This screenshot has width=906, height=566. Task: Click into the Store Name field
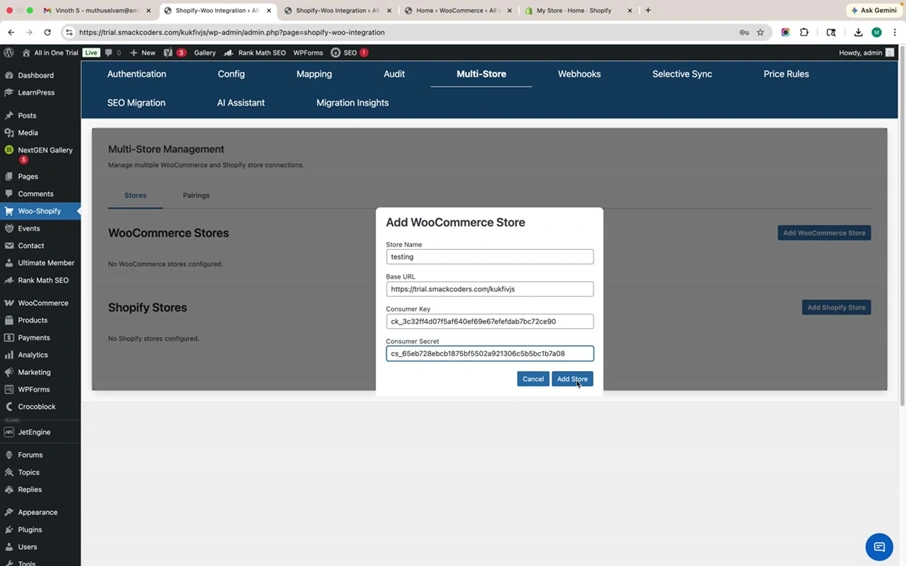pyautogui.click(x=489, y=257)
